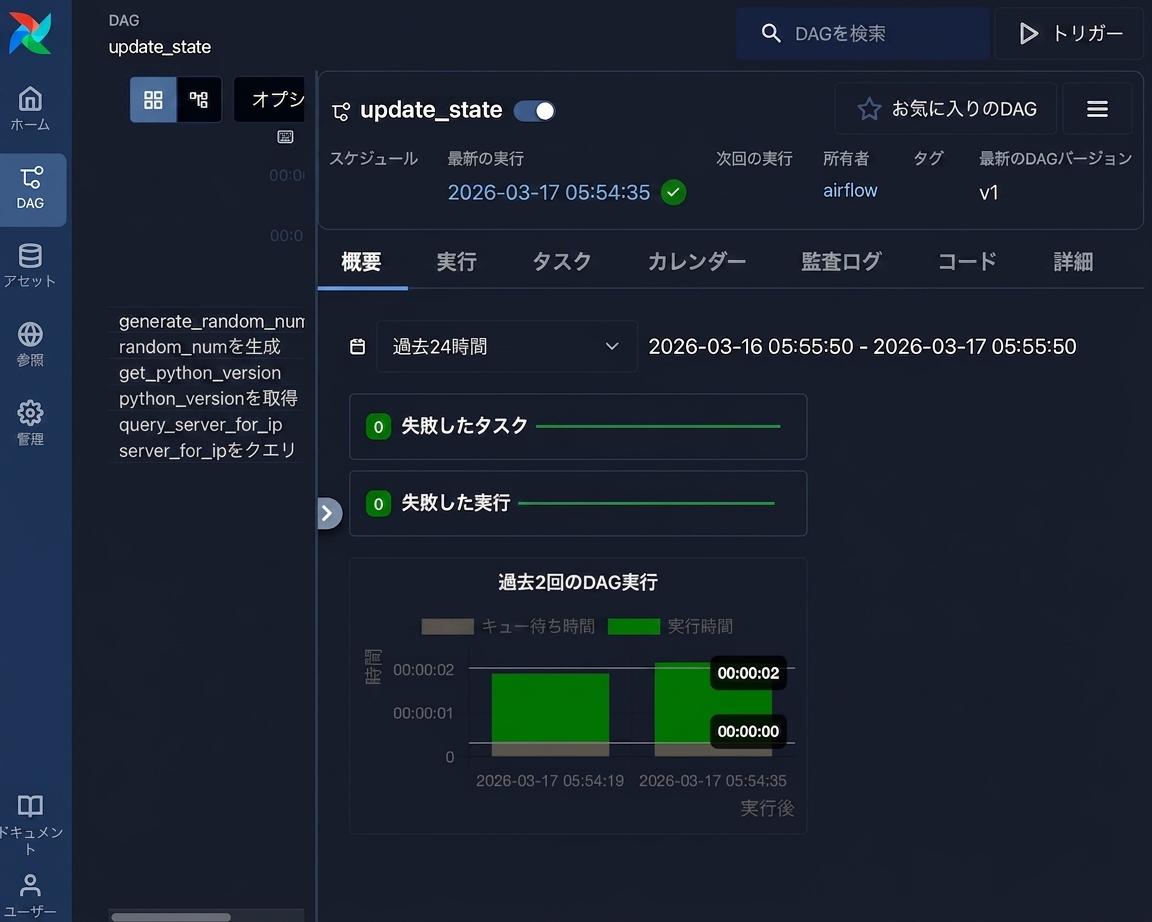
Task: Click the DAGを検索 search field
Action: click(863, 34)
